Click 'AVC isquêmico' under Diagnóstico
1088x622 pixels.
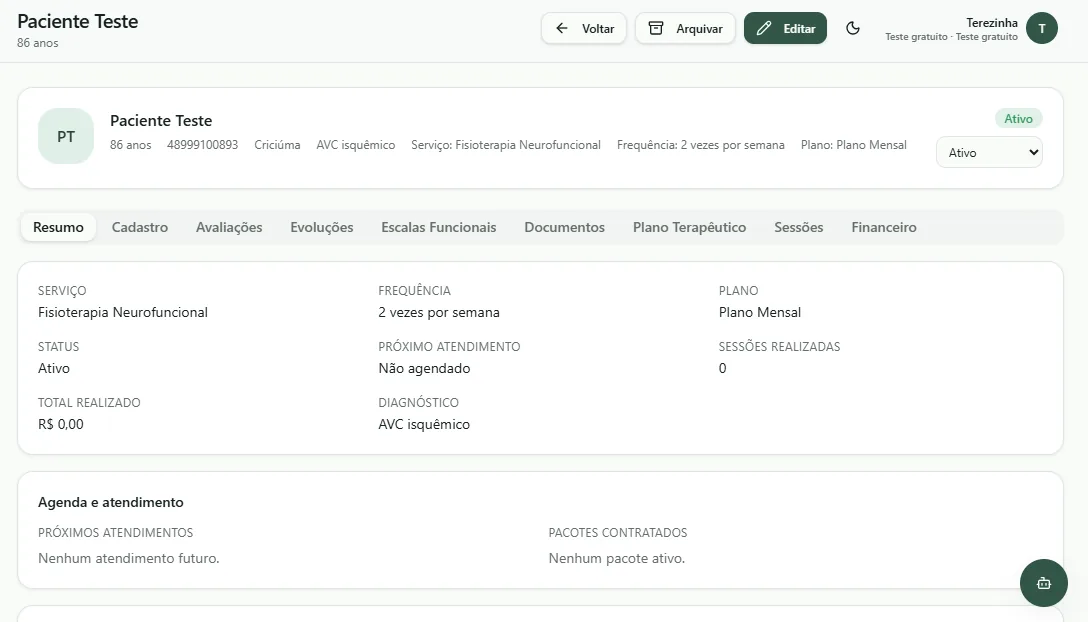(424, 424)
